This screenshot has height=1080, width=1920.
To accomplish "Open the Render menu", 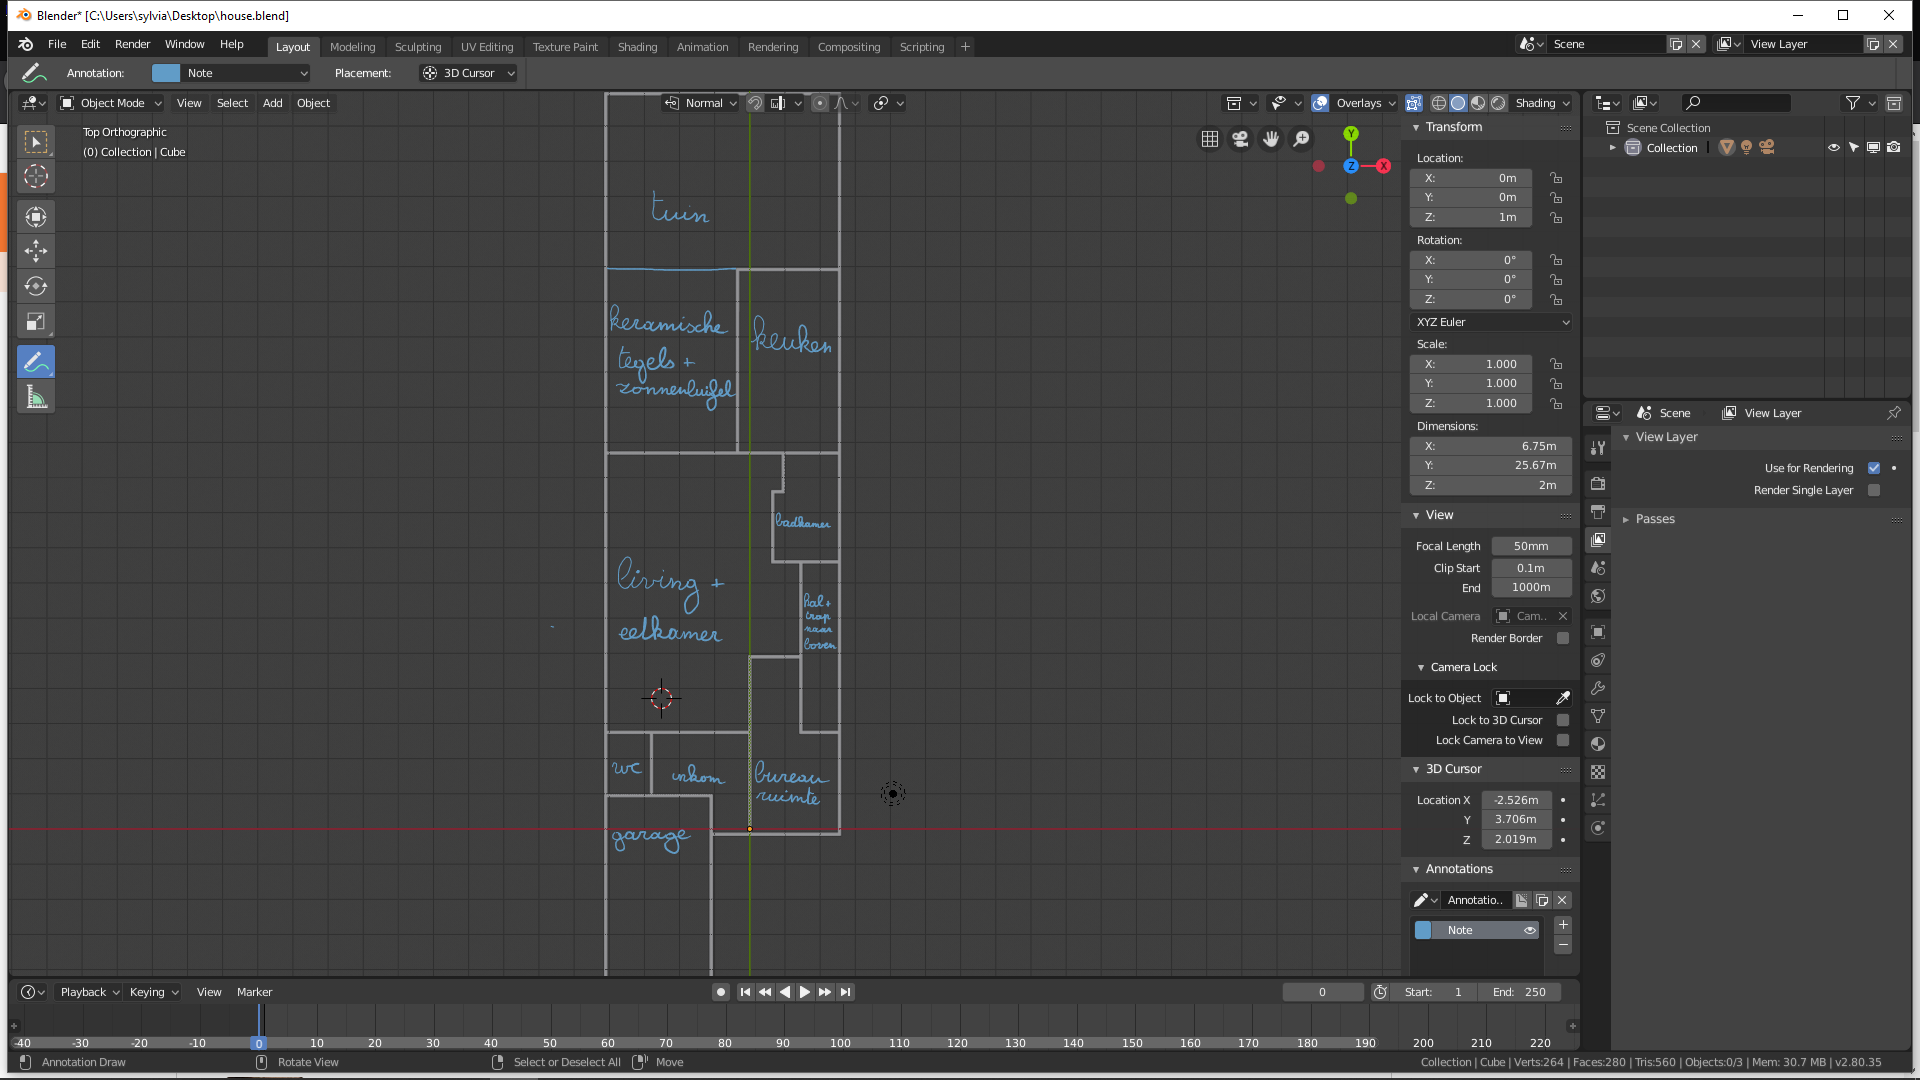I will tap(132, 44).
